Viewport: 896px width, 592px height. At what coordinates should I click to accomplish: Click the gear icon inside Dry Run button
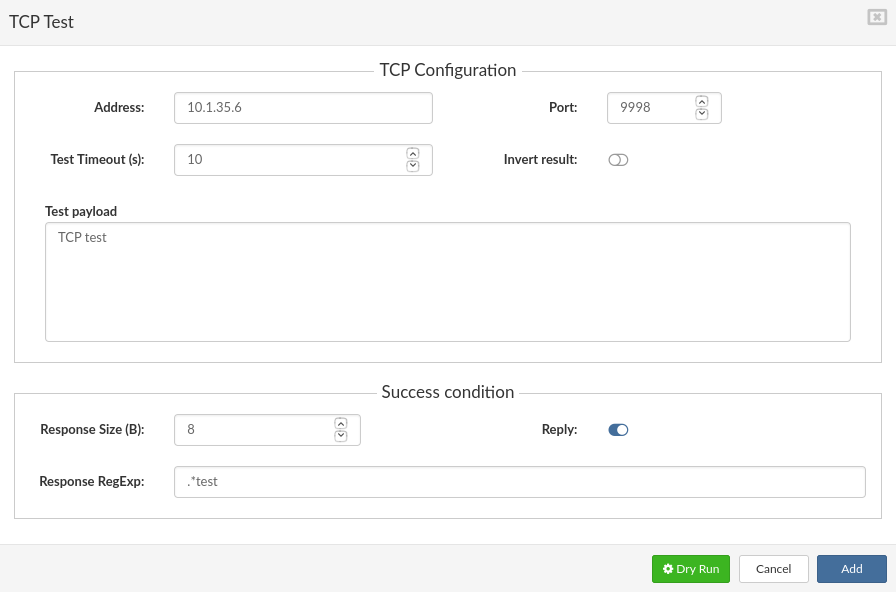coord(668,568)
